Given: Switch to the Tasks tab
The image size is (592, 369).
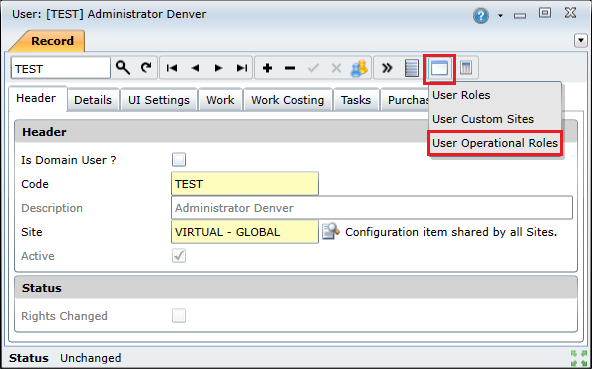Looking at the screenshot, I should [356, 100].
